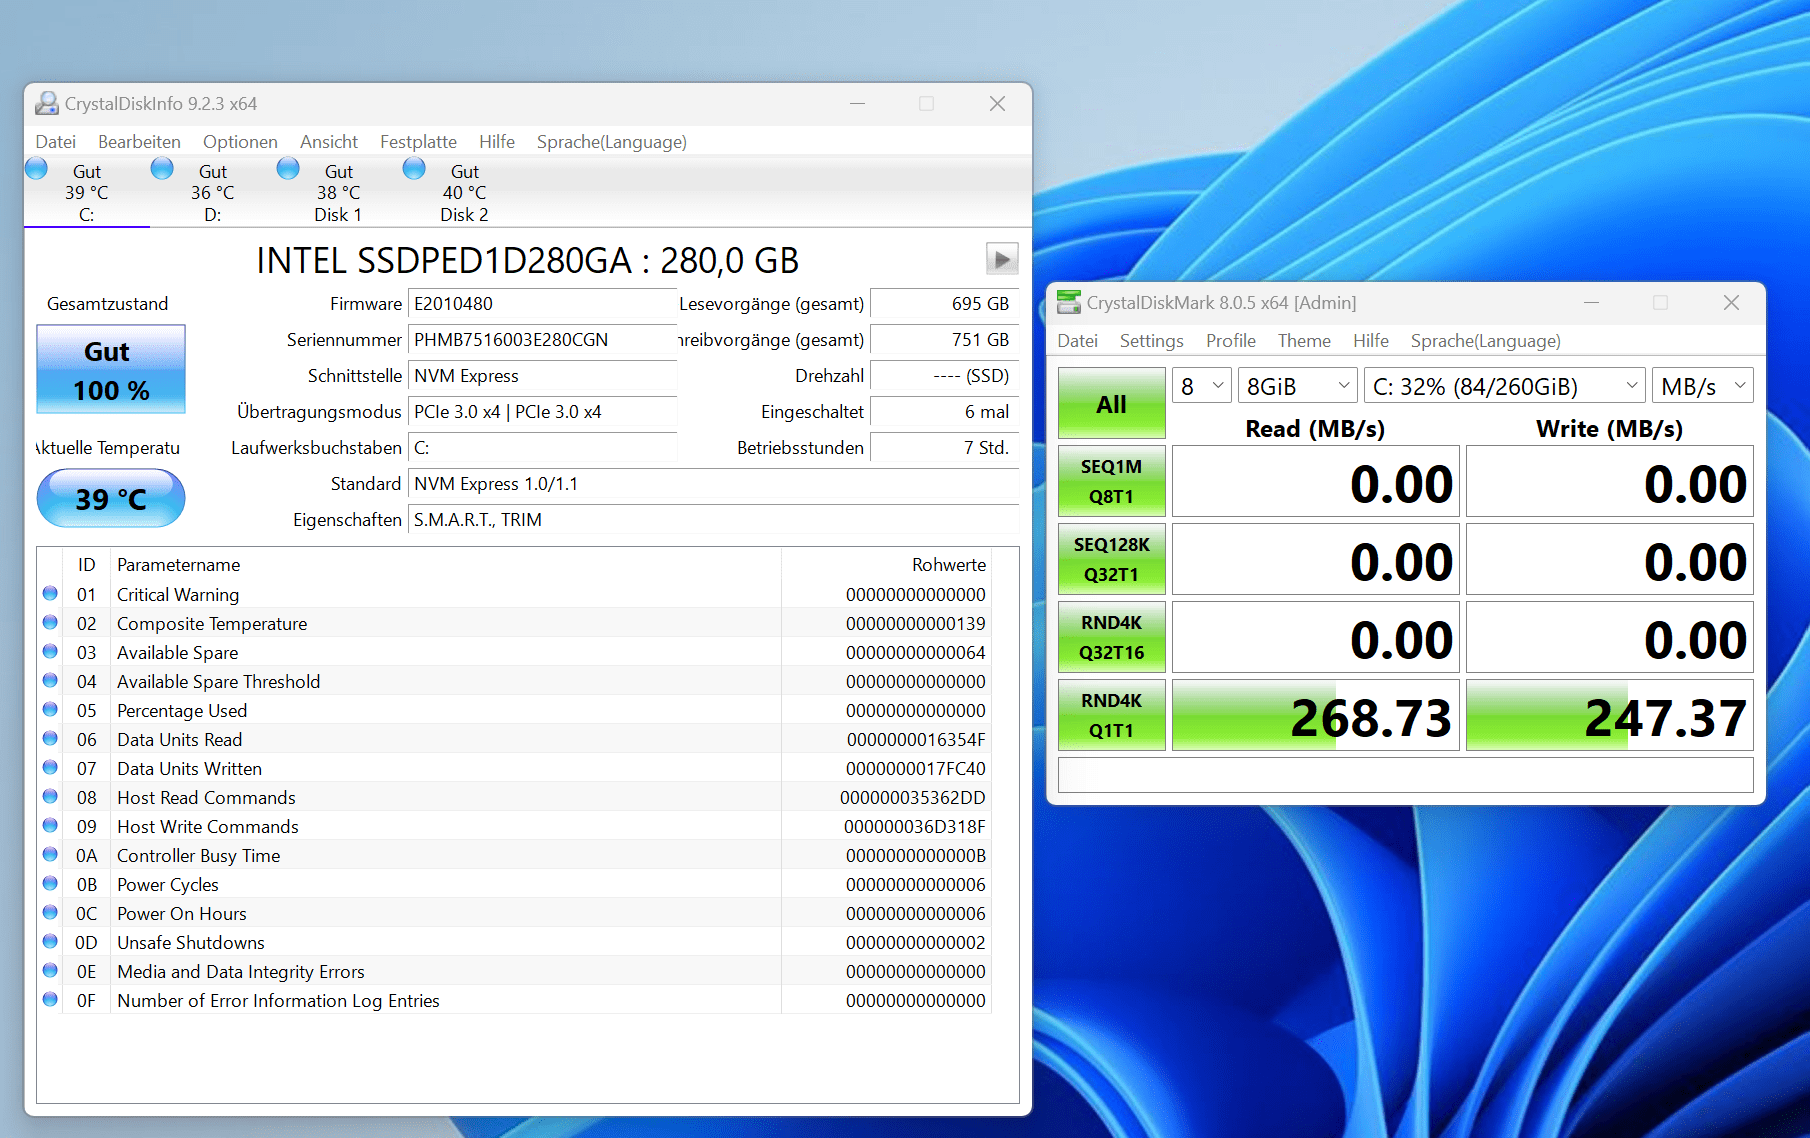Open Settings menu in CrystalDiskMark
The image size is (1810, 1138).
[1151, 341]
